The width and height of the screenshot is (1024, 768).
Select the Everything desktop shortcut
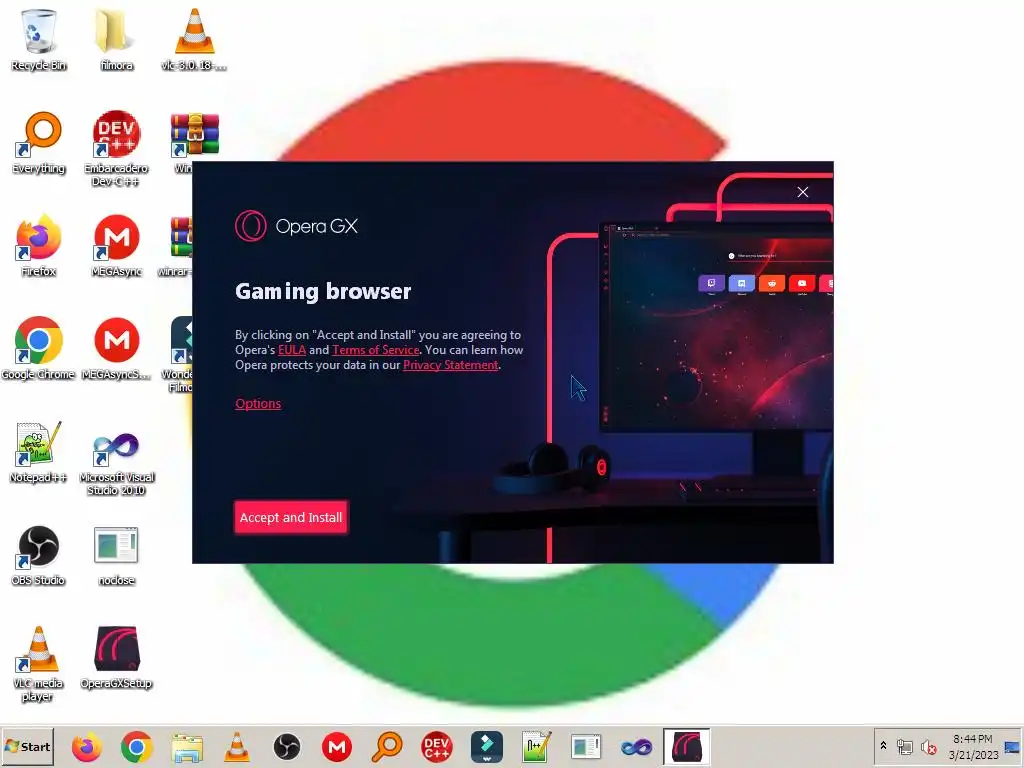[x=39, y=142]
